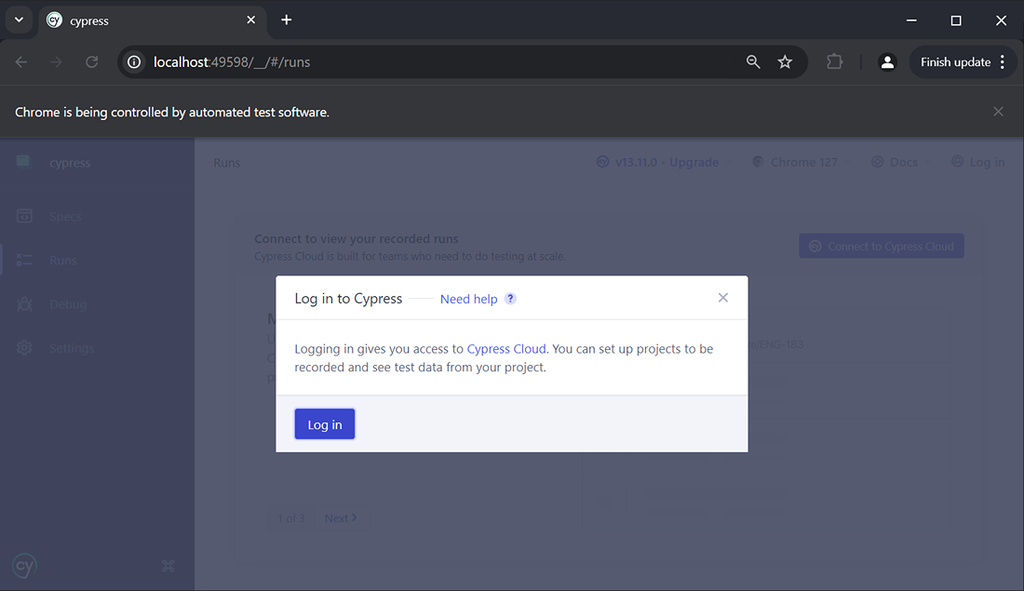Bookmark this page with star icon
1024x591 pixels.
(785, 62)
